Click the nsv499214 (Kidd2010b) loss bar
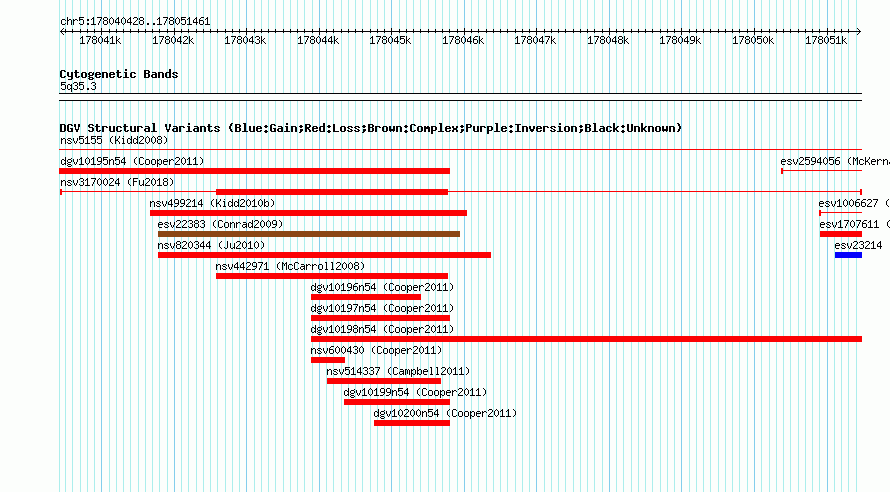This screenshot has width=890, height=492. coord(308,213)
